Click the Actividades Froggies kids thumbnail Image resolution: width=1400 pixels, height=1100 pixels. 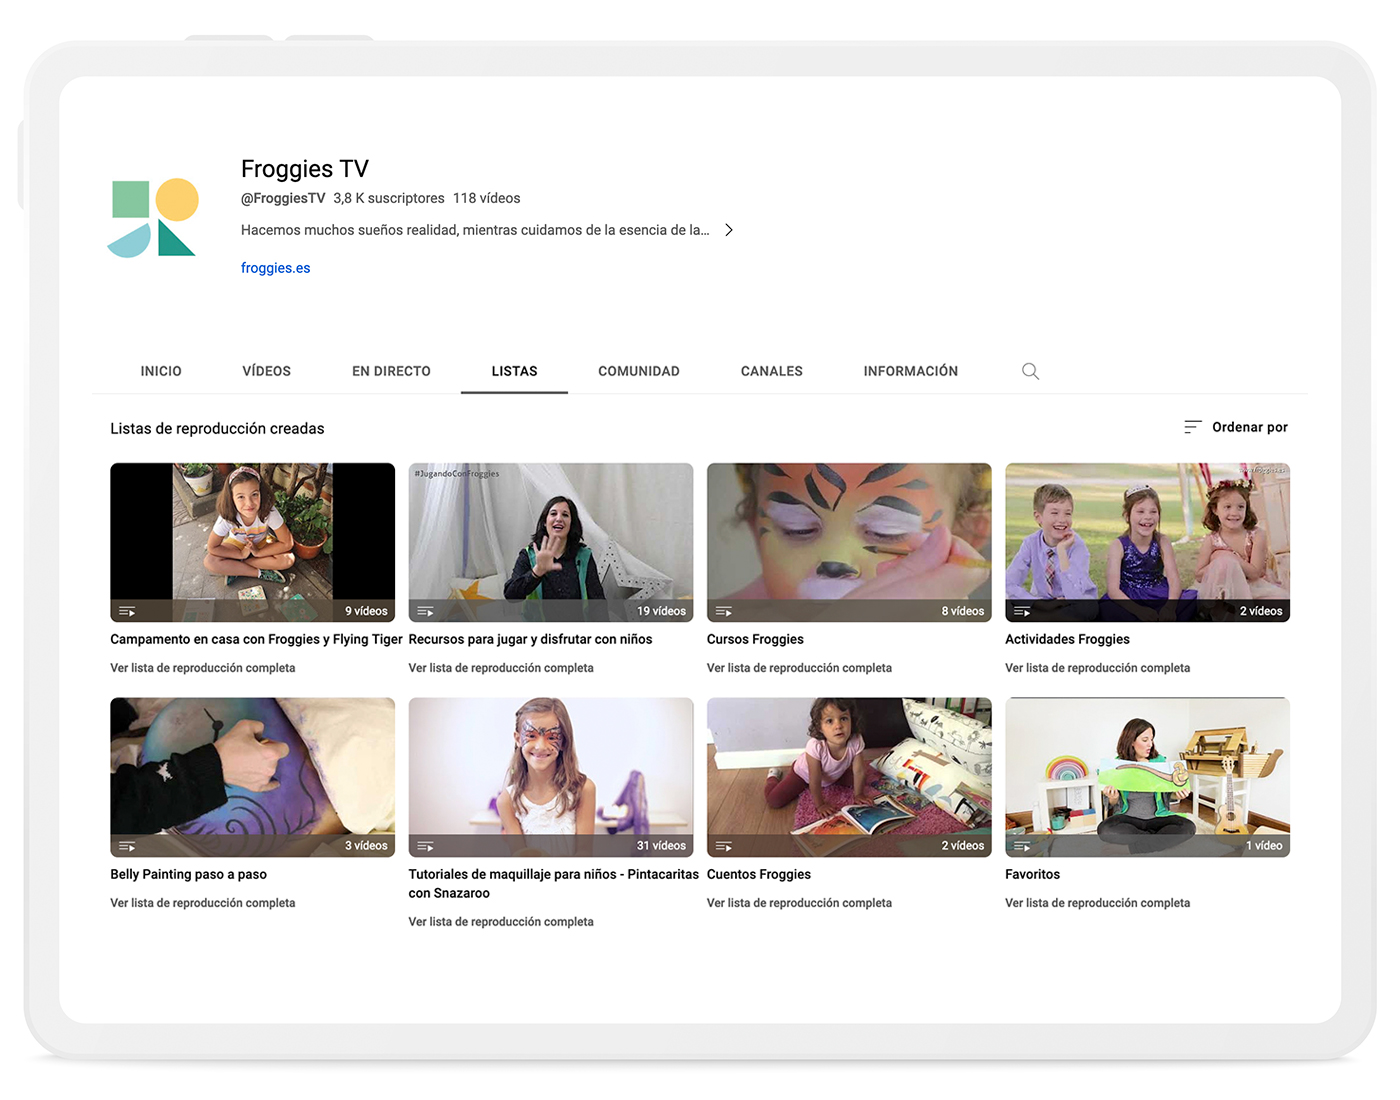coord(1147,542)
